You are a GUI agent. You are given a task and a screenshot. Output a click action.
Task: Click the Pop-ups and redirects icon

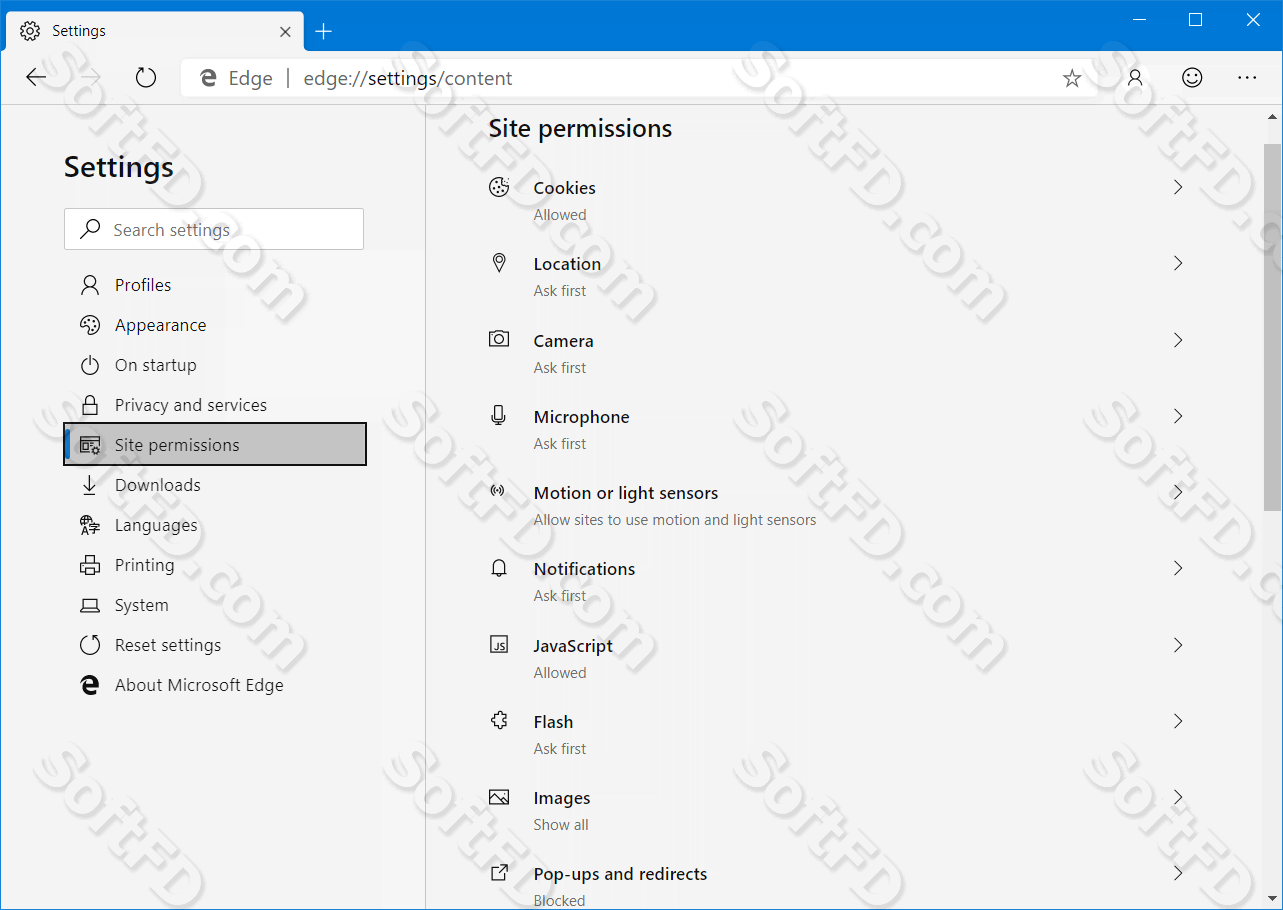499,873
